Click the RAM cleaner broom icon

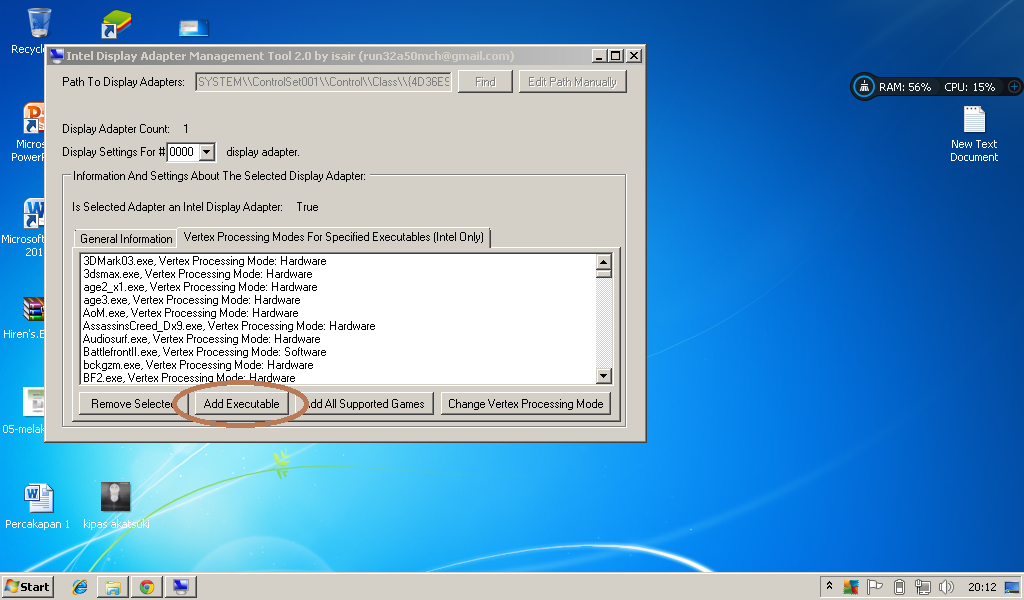coord(864,86)
